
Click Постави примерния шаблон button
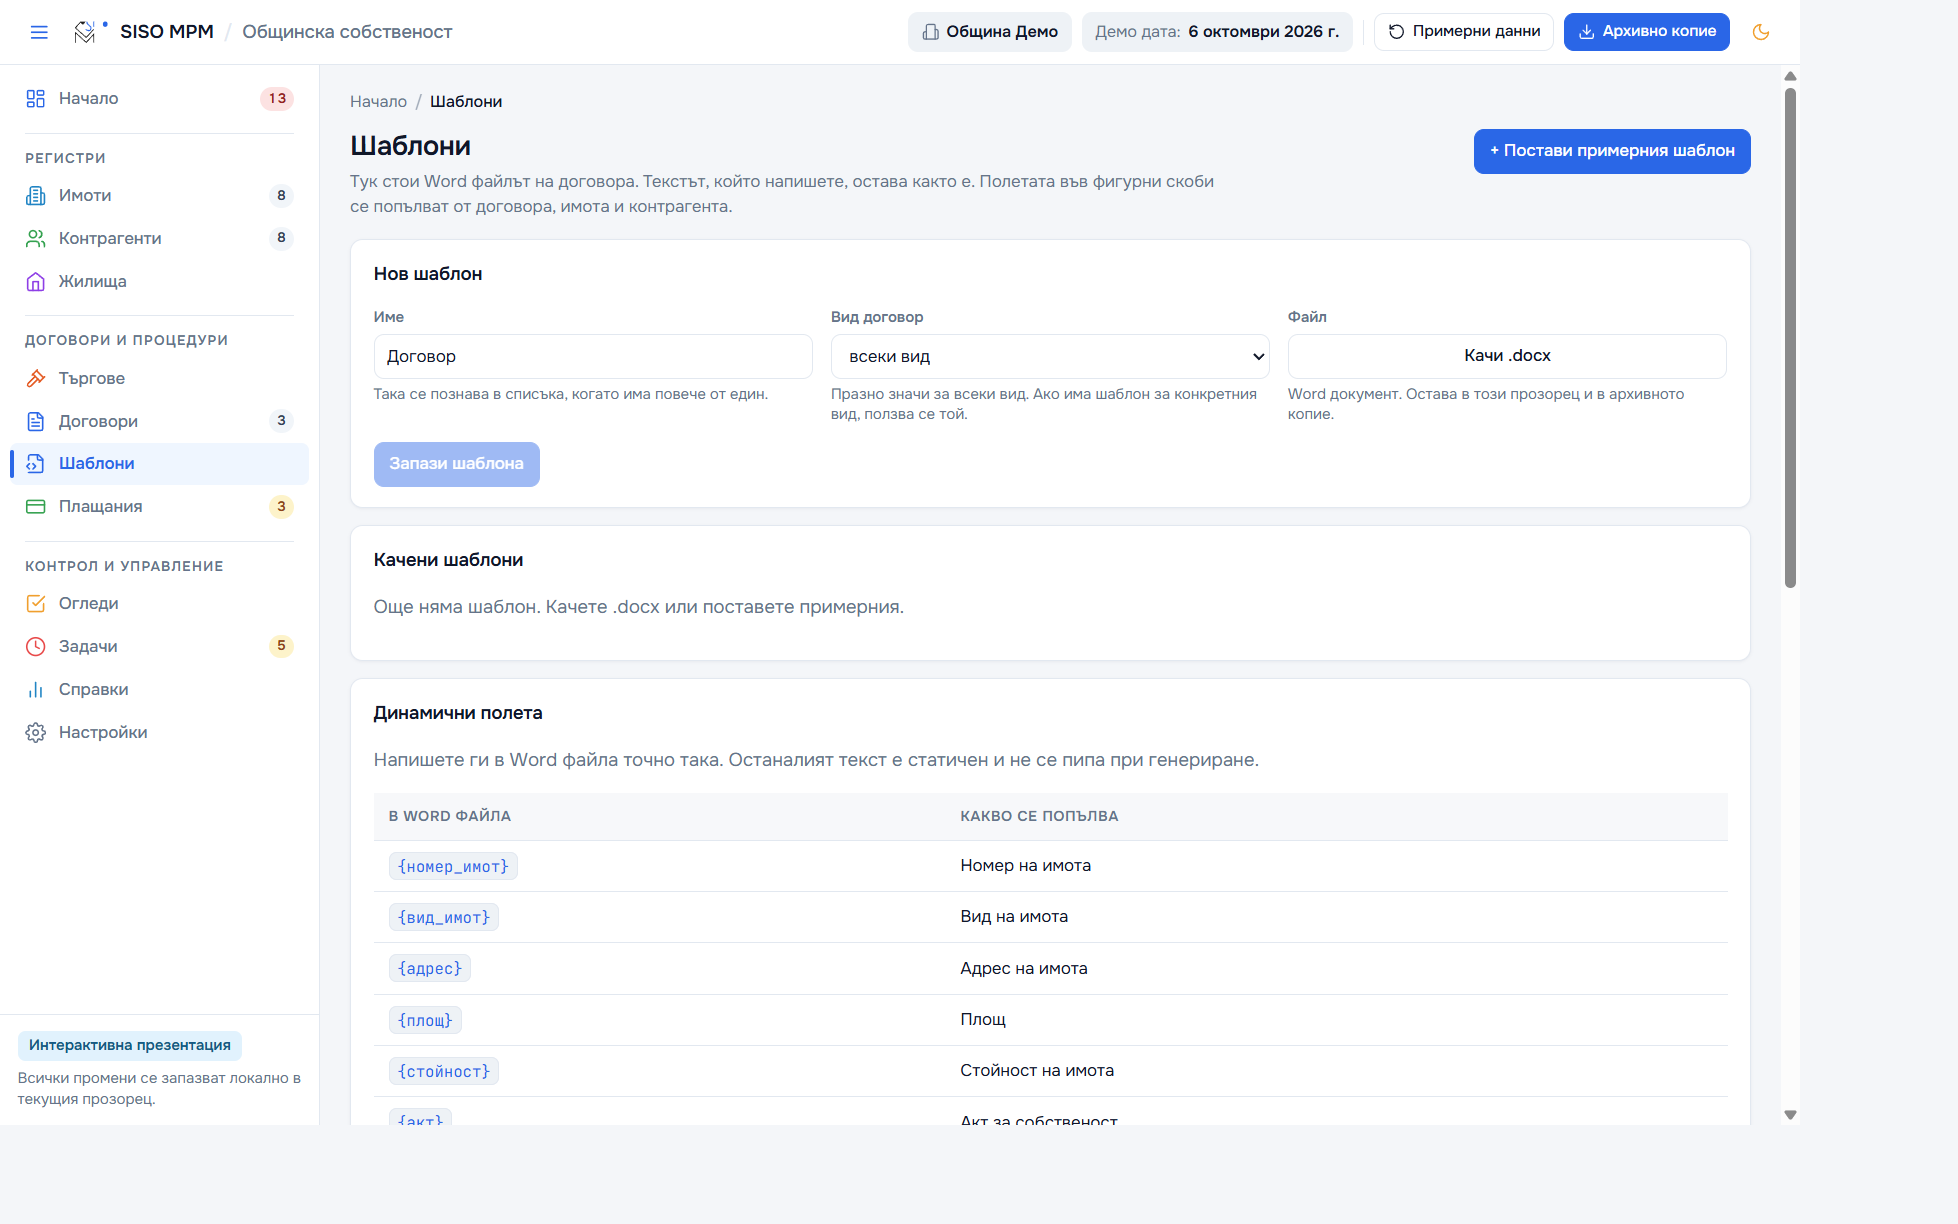tap(1612, 151)
